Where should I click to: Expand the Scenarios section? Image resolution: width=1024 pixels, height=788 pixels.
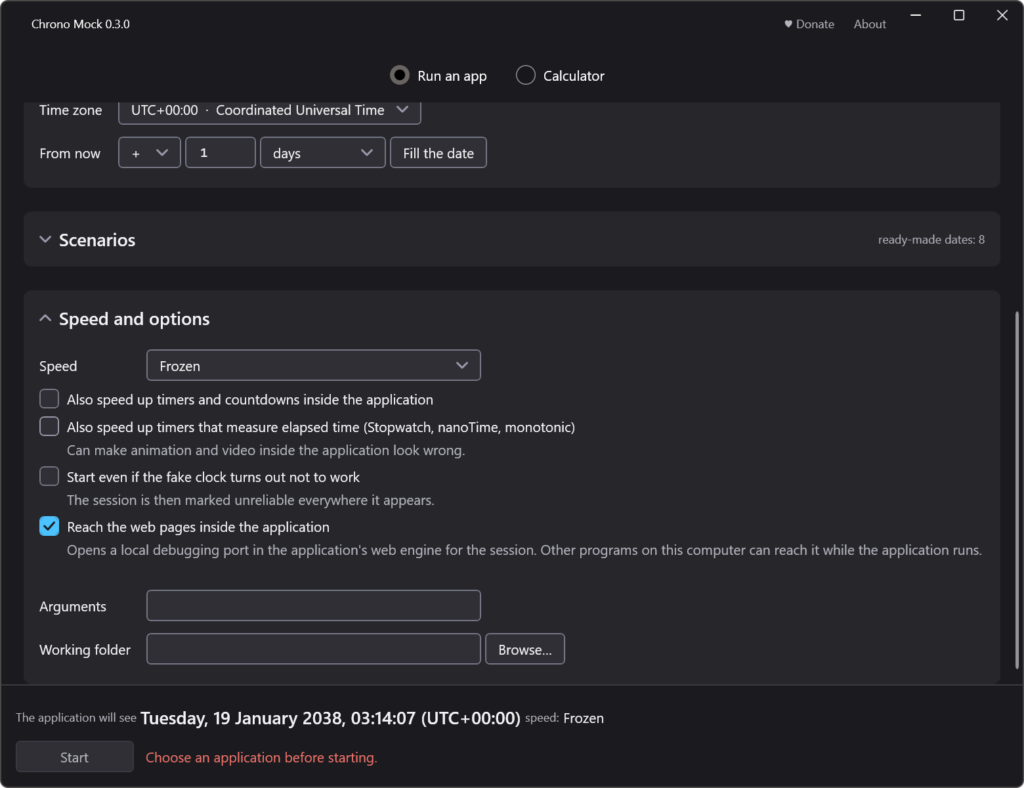click(511, 240)
